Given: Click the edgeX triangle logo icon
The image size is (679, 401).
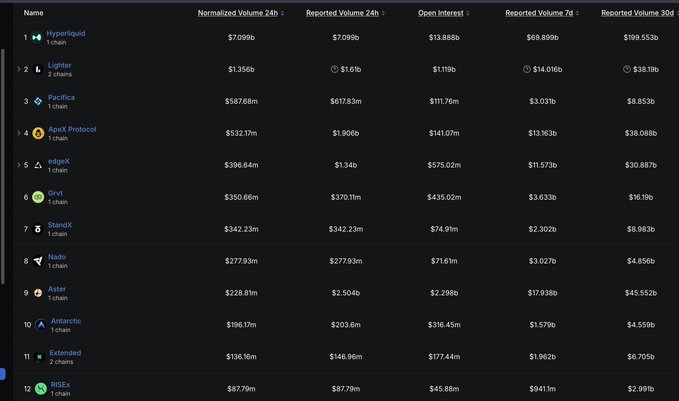Looking at the screenshot, I should coord(38,165).
